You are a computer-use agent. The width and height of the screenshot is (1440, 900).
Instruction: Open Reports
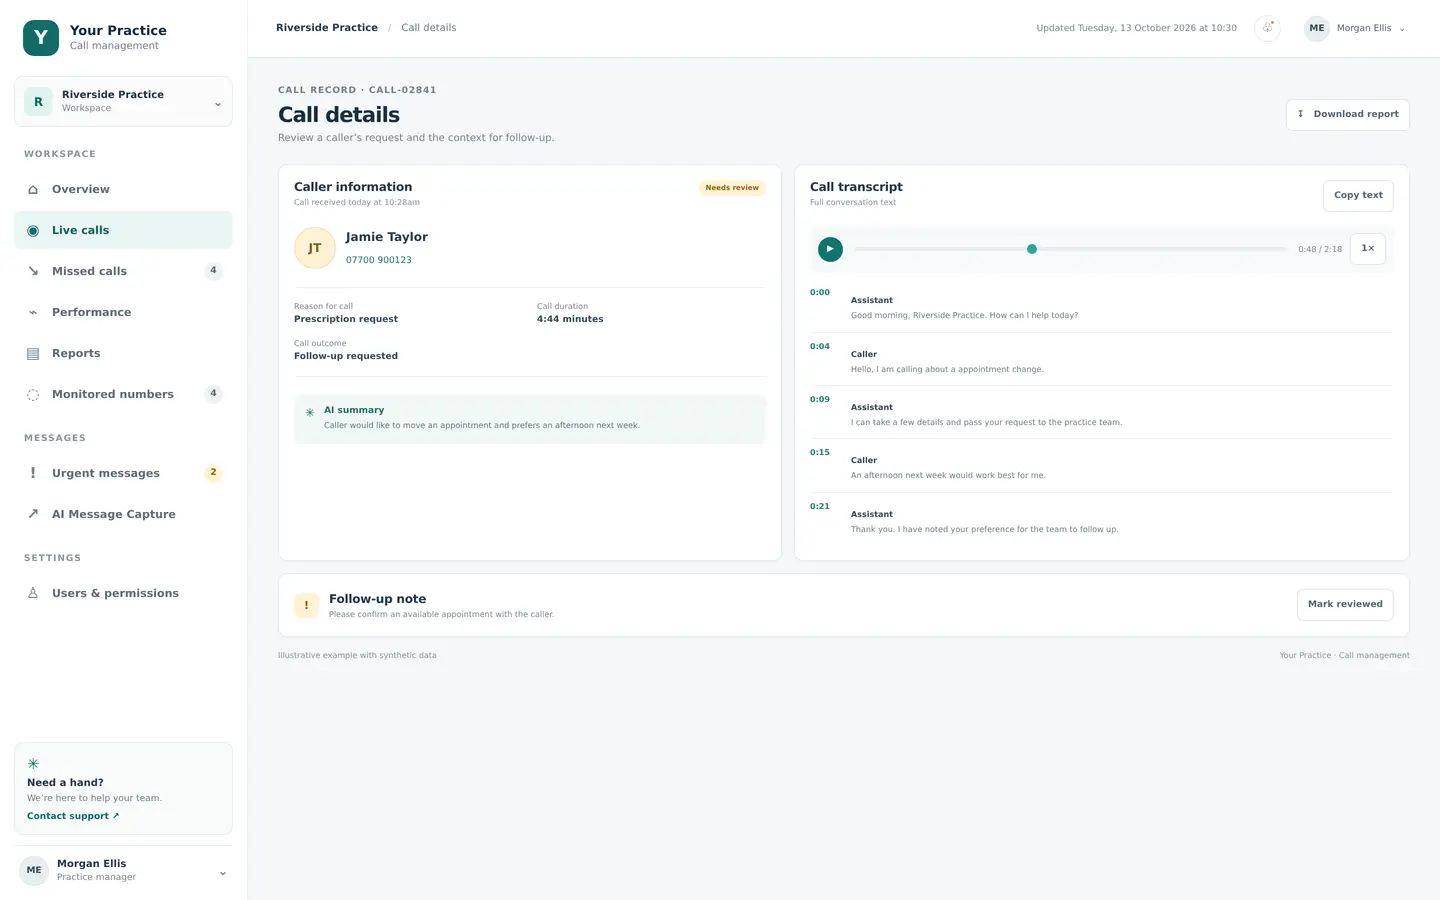point(123,353)
